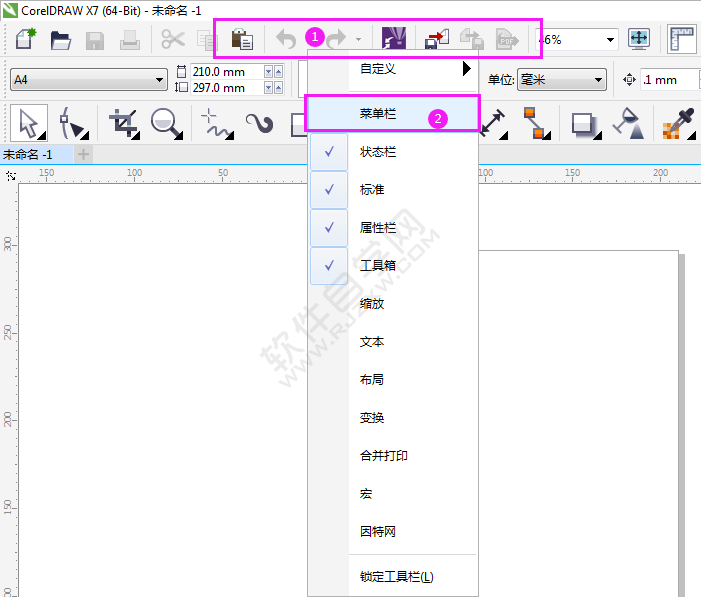Select the Zoom magnifier tool
This screenshot has height=597, width=701.
(x=167, y=123)
